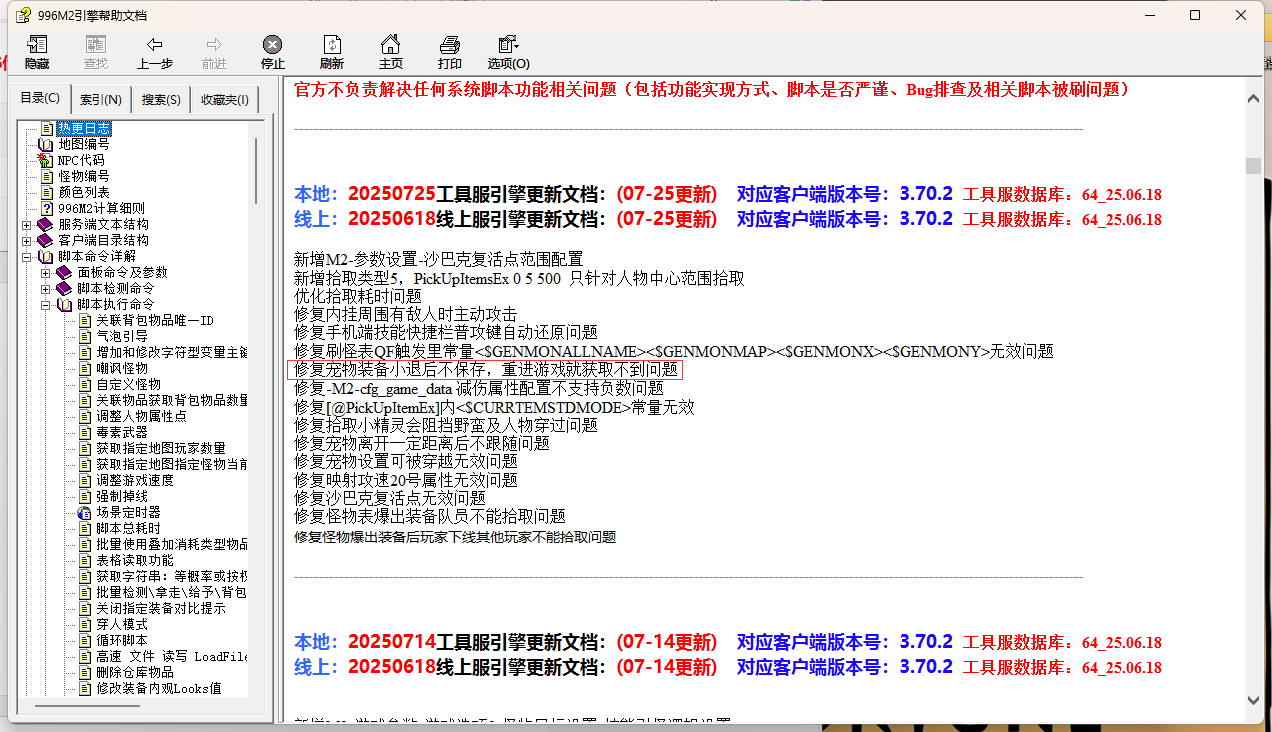Open the 调整游戏速度 topic
The height and width of the screenshot is (732, 1272).
pyautogui.click(x=135, y=480)
